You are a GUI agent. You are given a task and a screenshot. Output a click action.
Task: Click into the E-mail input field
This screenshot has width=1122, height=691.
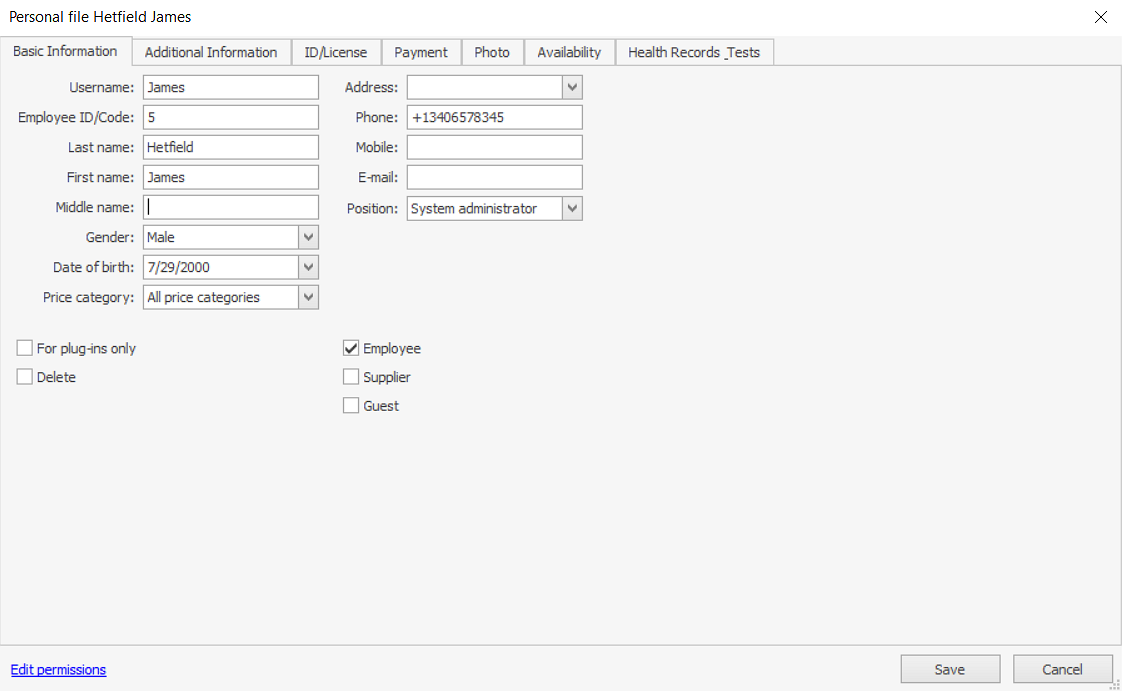click(494, 178)
